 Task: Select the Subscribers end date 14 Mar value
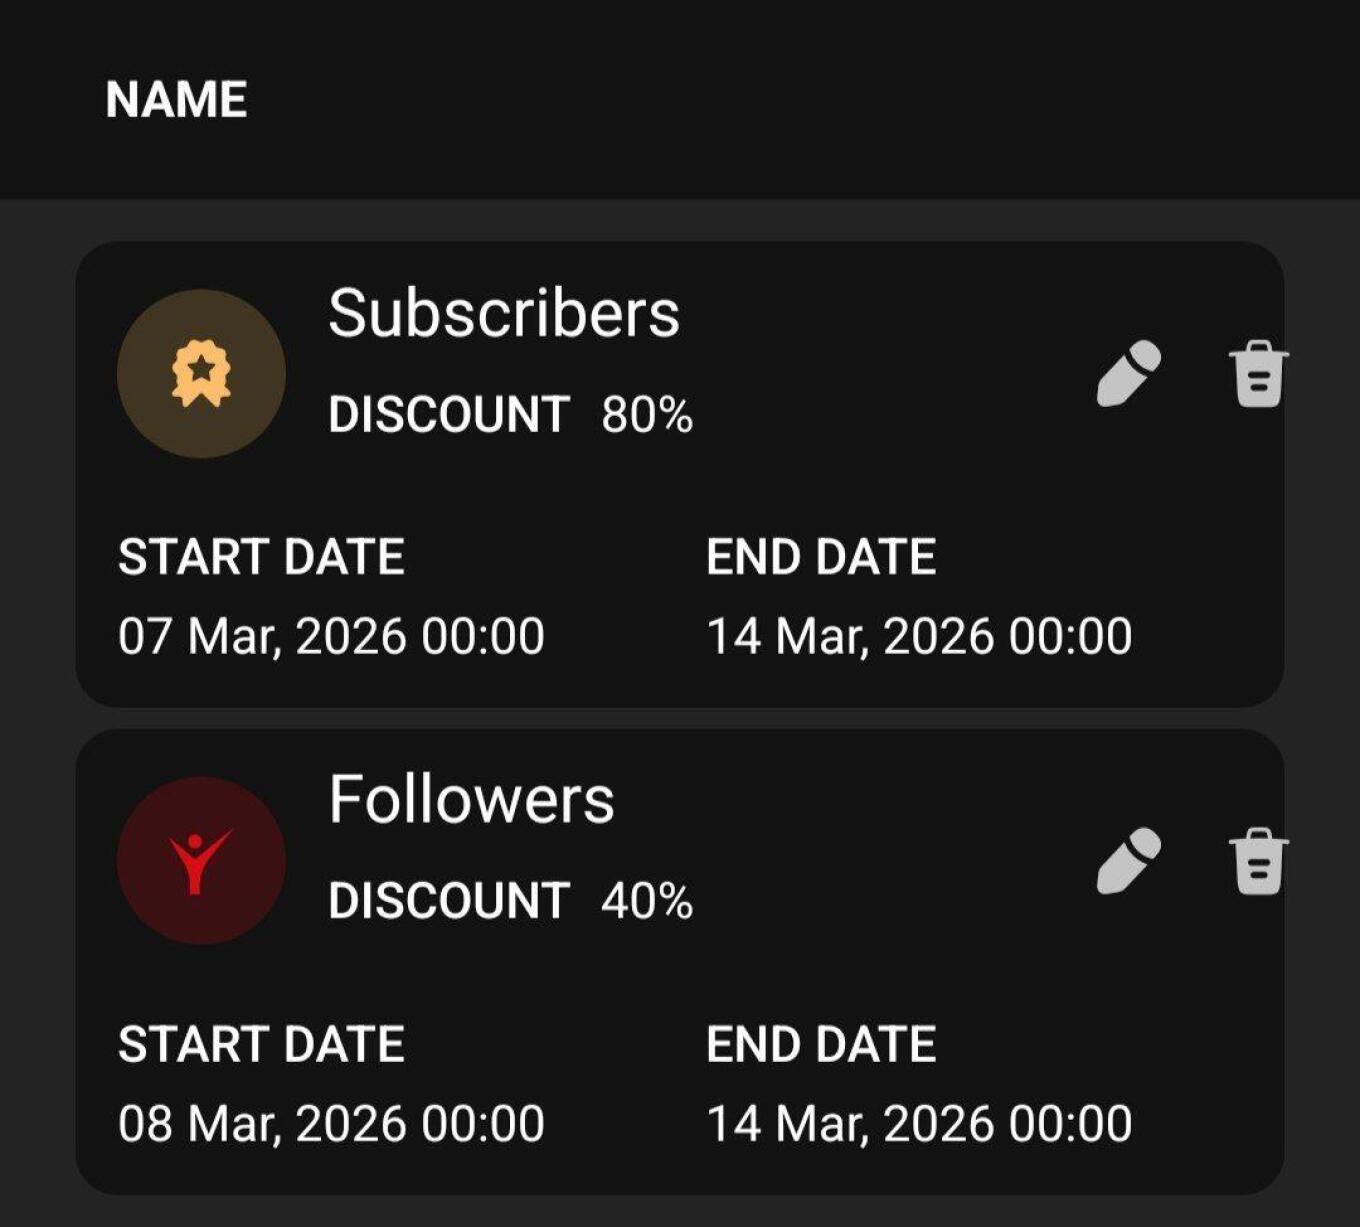pyautogui.click(x=919, y=637)
